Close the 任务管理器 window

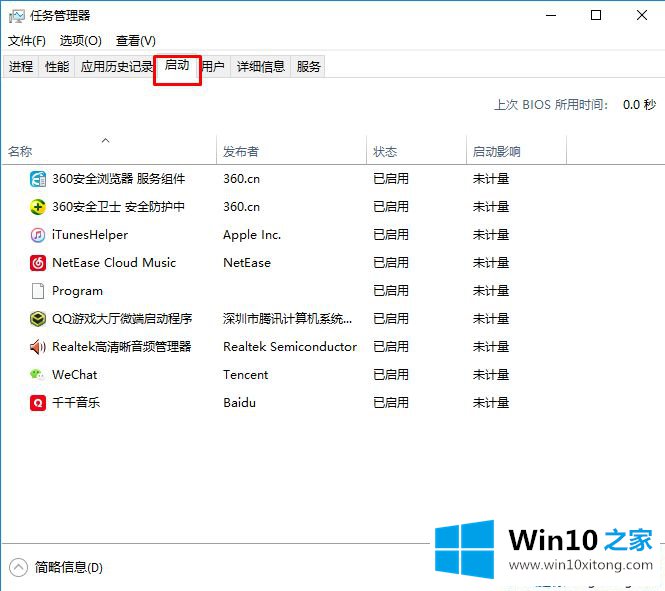[x=642, y=16]
